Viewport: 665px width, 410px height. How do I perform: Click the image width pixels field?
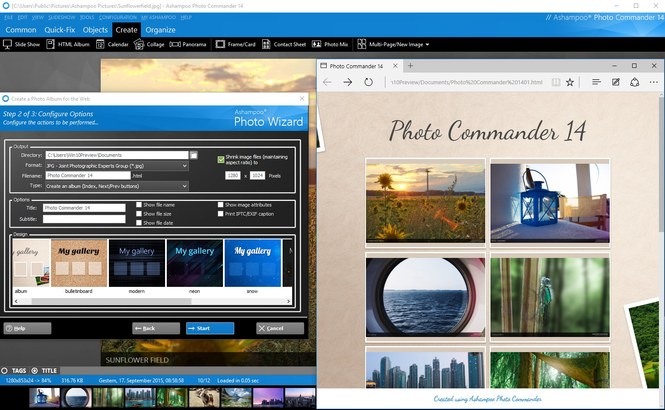pos(232,176)
